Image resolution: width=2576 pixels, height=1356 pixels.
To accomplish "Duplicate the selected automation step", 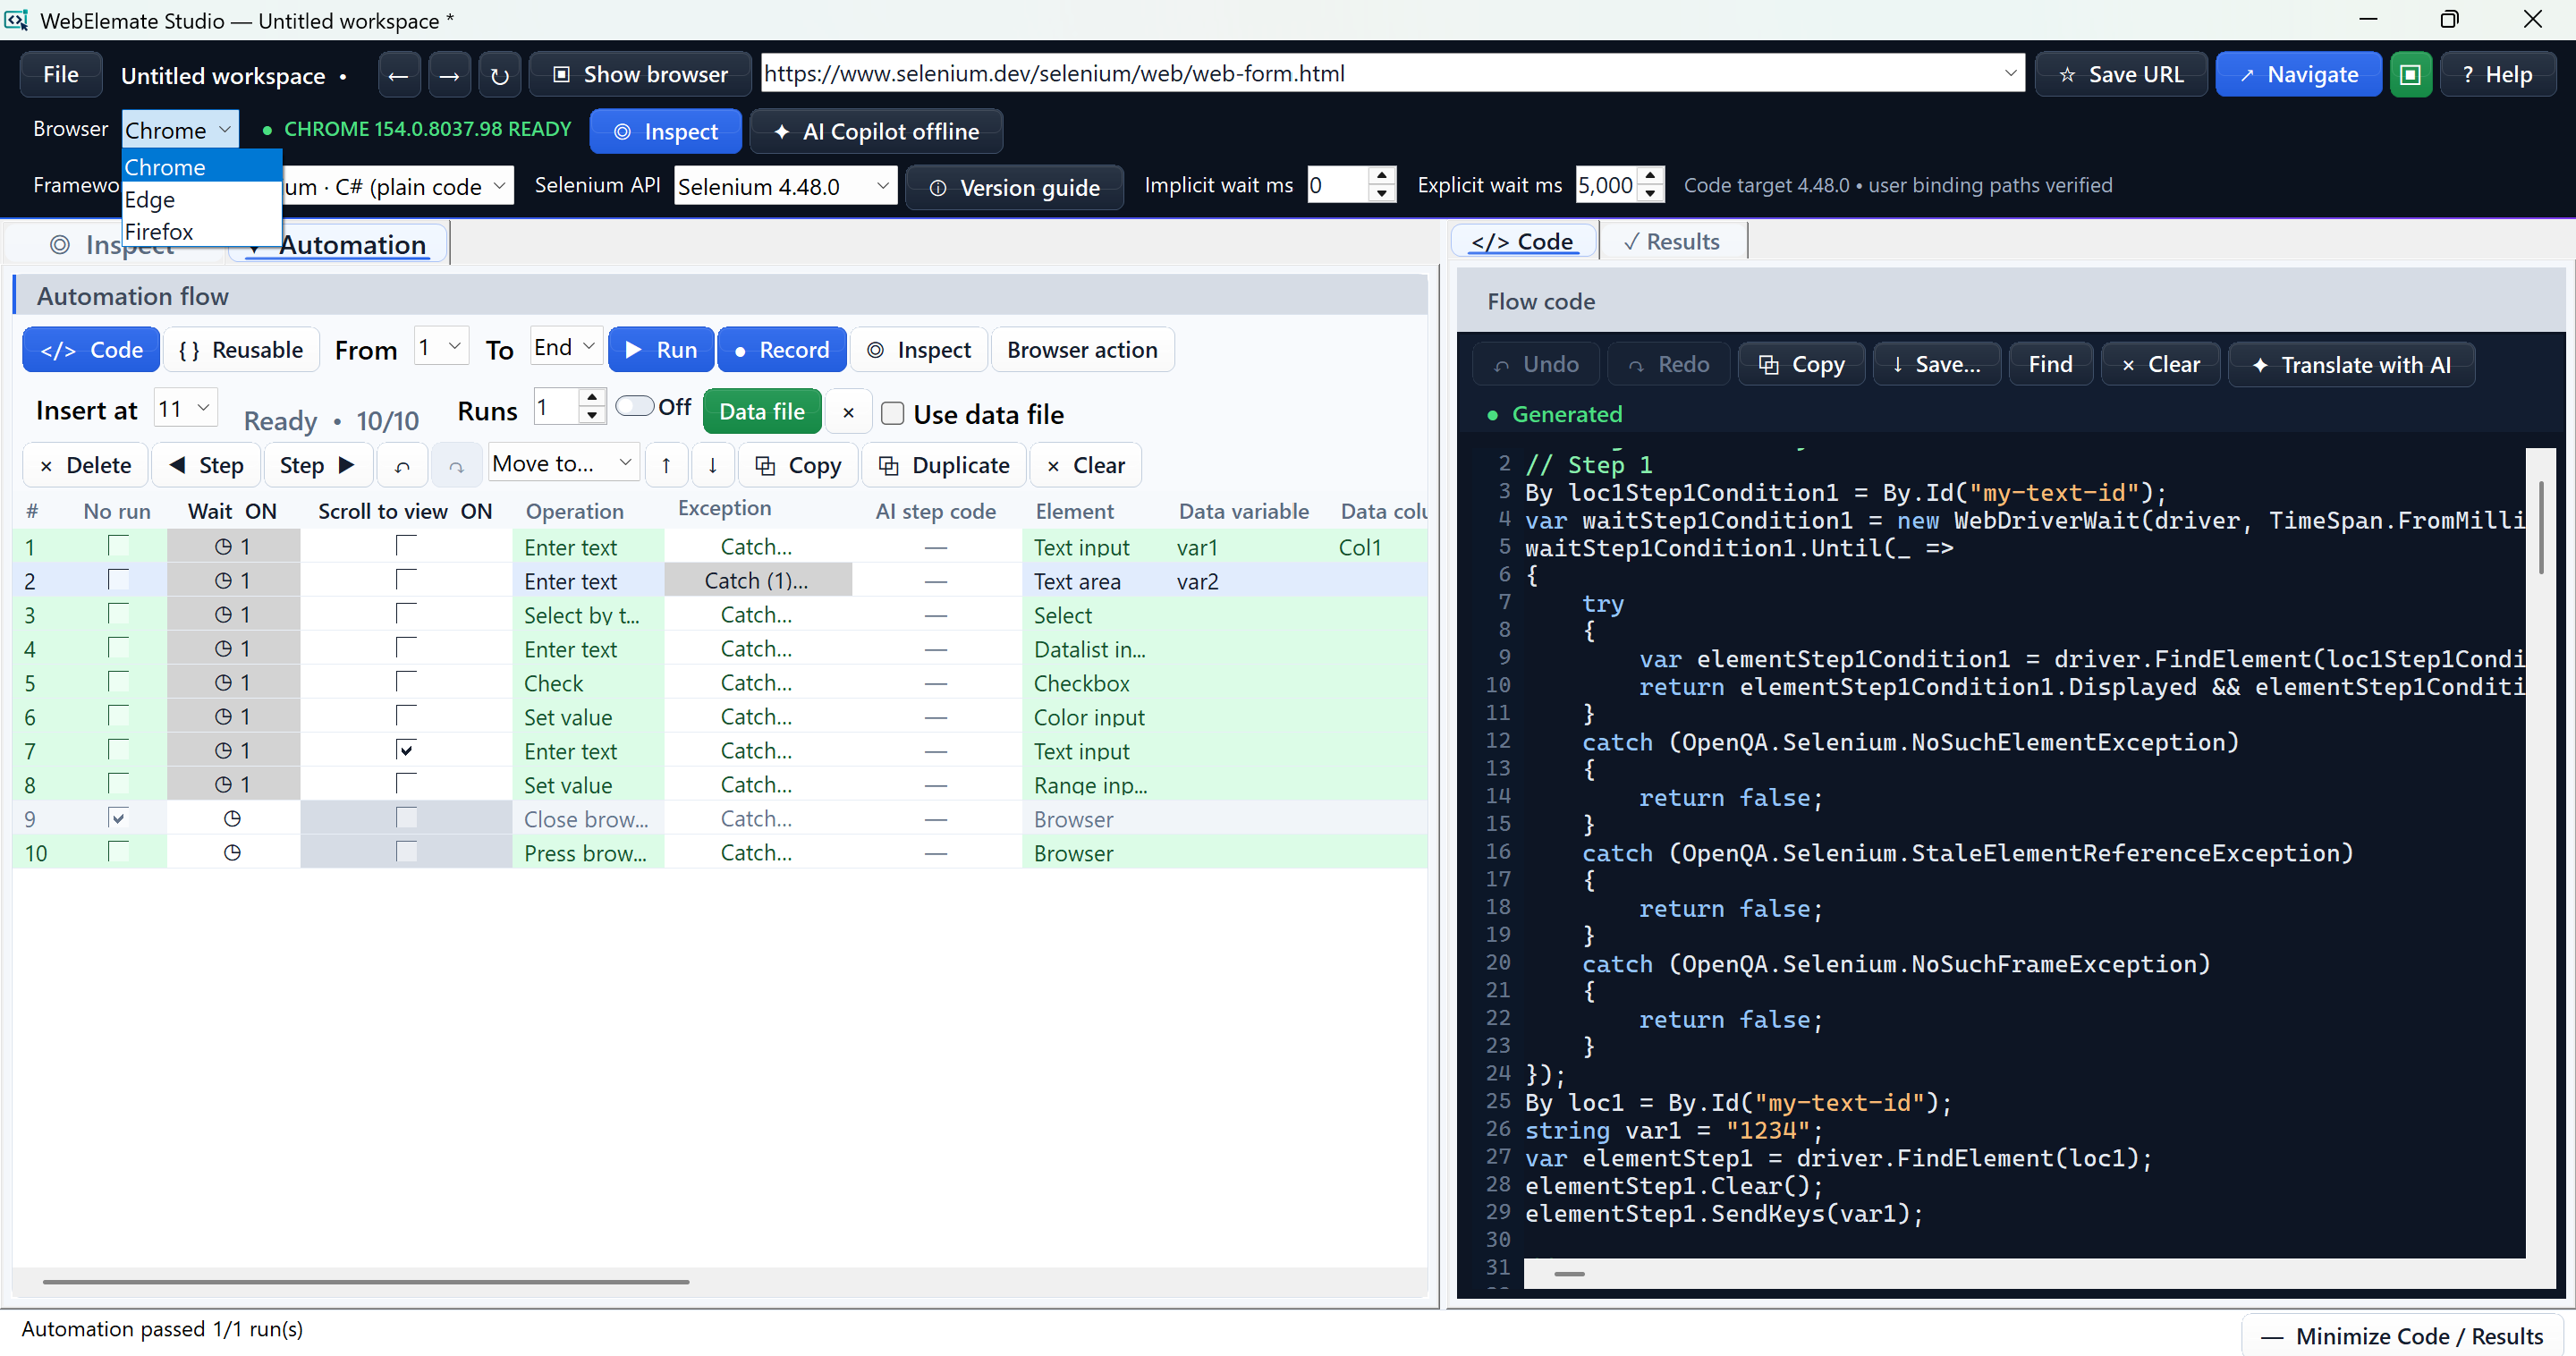I will [x=944, y=465].
